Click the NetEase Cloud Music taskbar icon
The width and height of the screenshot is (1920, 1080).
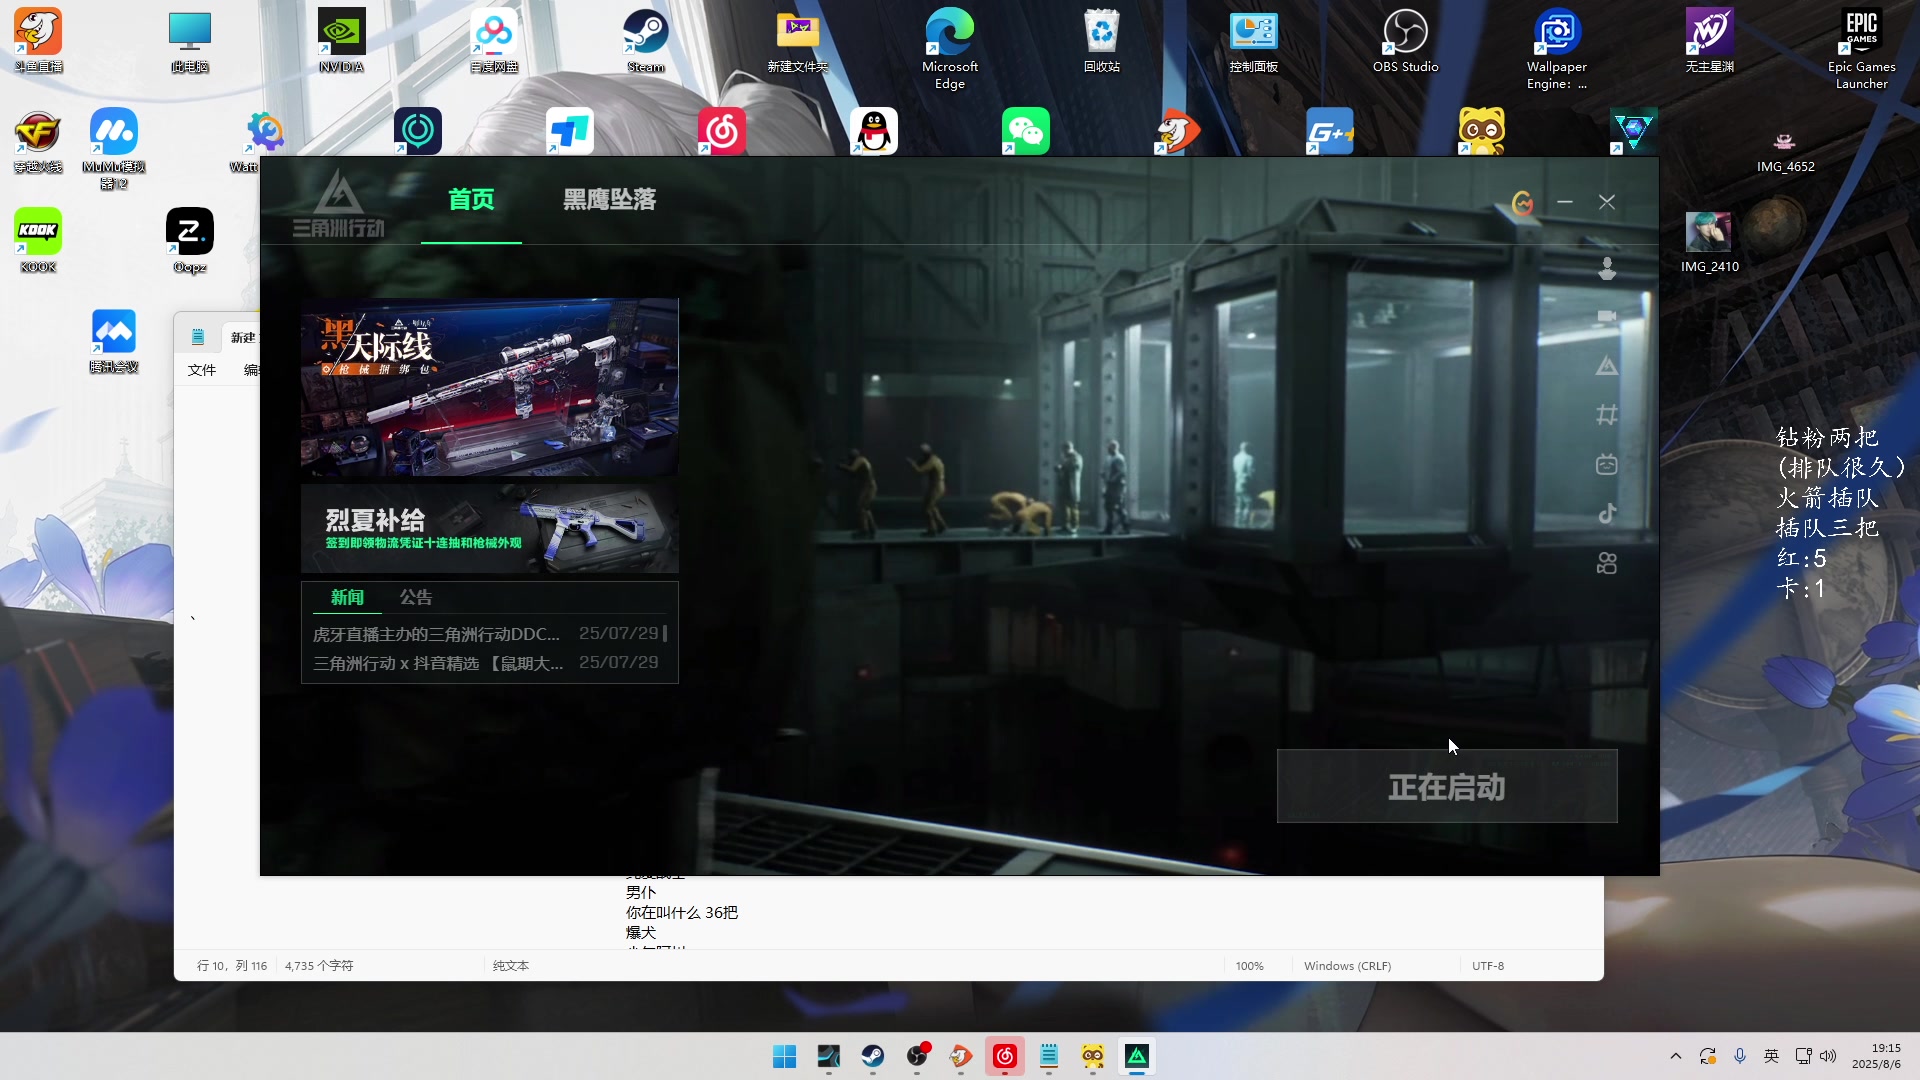(1005, 1056)
